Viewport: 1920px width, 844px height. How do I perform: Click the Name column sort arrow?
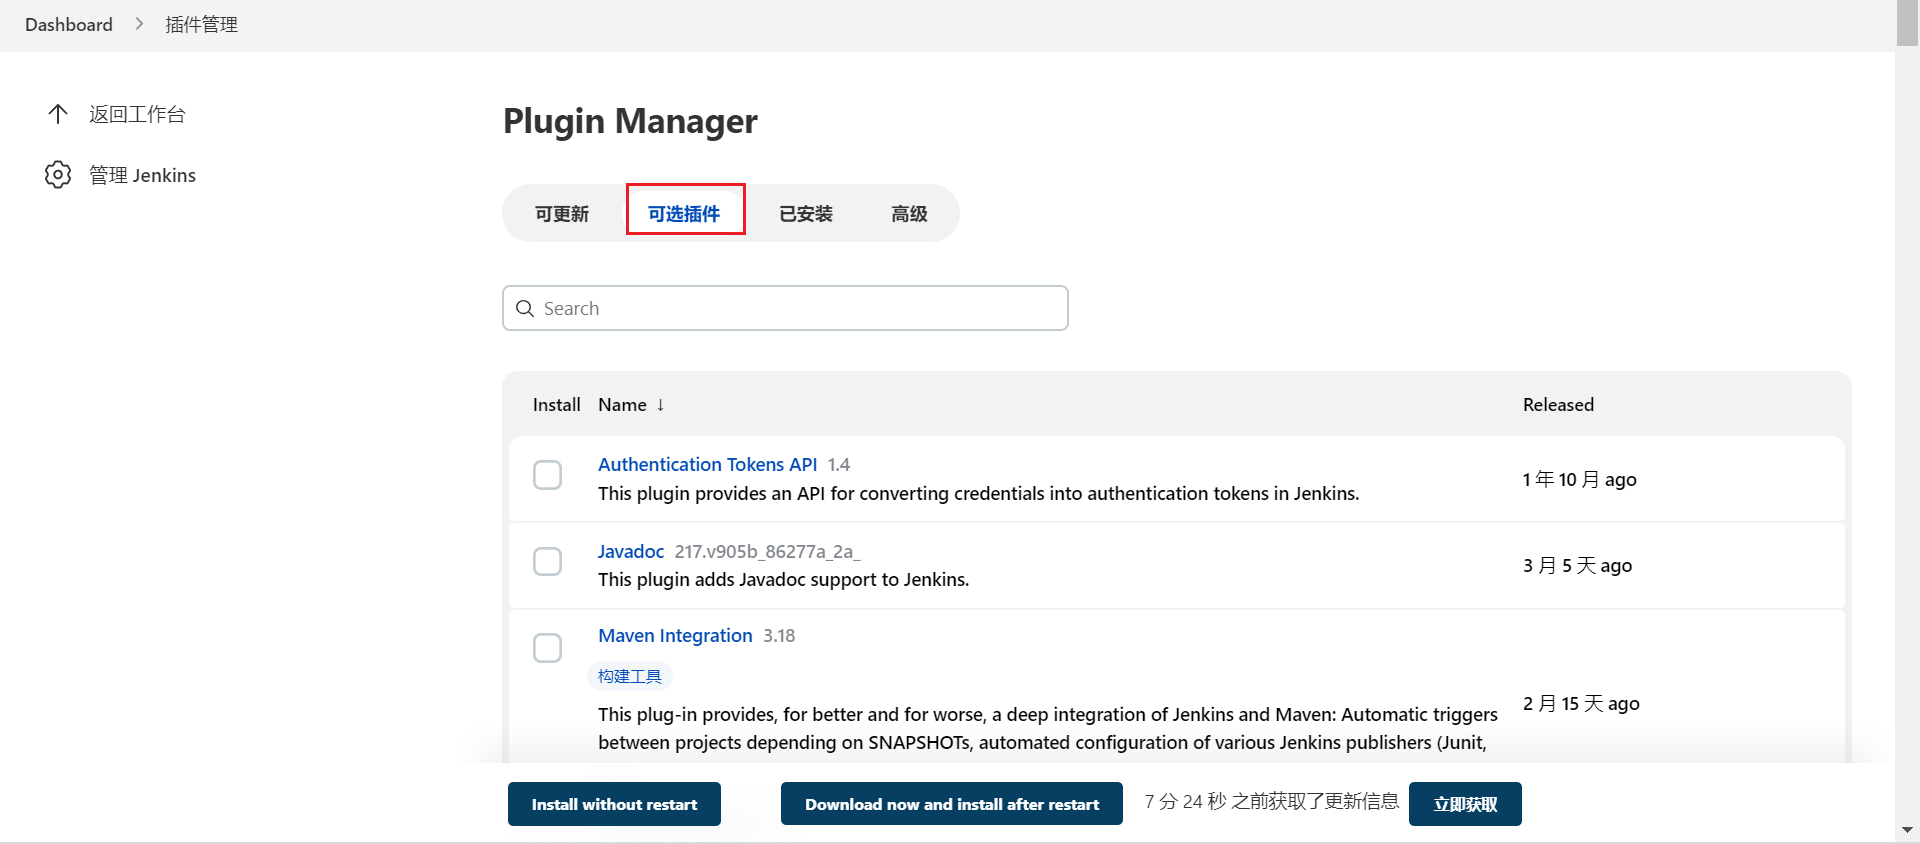tap(660, 405)
